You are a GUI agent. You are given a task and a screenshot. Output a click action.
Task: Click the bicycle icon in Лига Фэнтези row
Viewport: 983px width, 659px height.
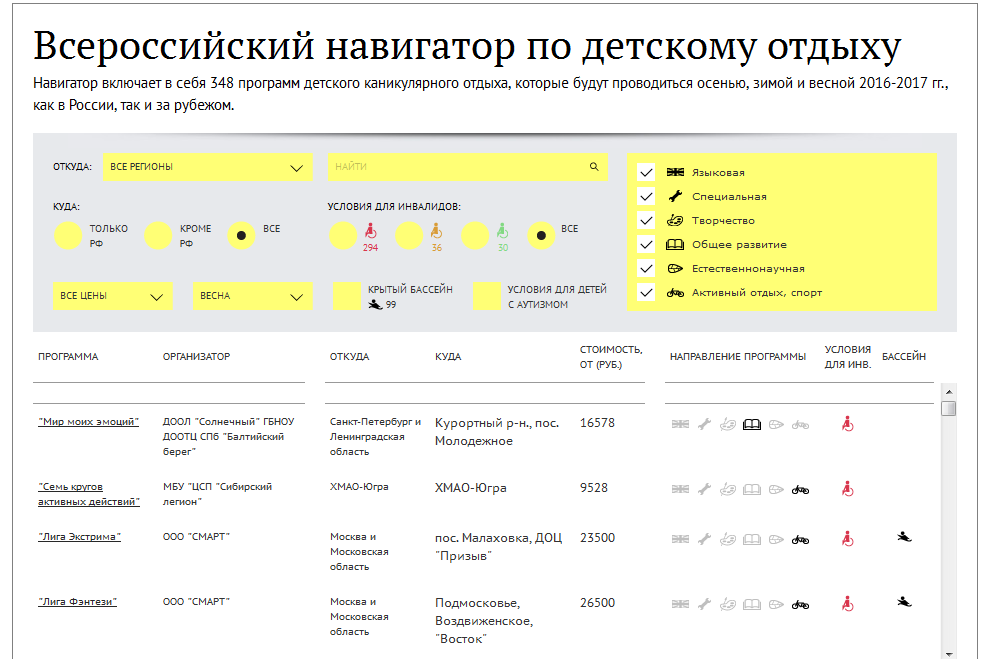coord(800,604)
